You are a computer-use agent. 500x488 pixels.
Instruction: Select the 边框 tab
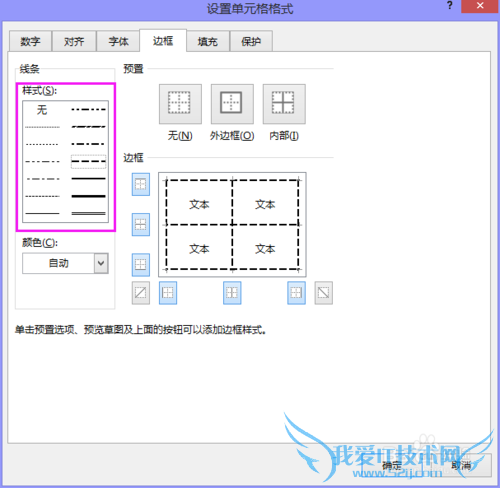[x=163, y=41]
